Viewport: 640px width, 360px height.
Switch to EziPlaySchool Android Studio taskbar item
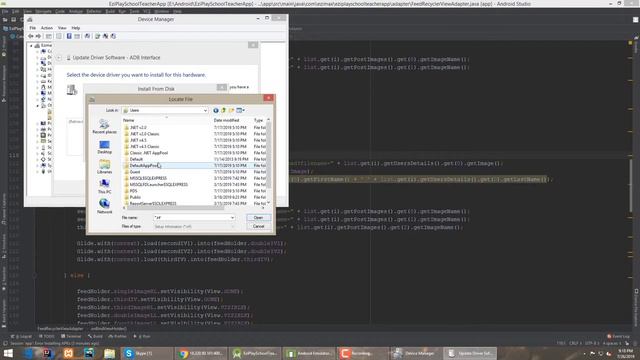pyautogui.click(x=256, y=353)
